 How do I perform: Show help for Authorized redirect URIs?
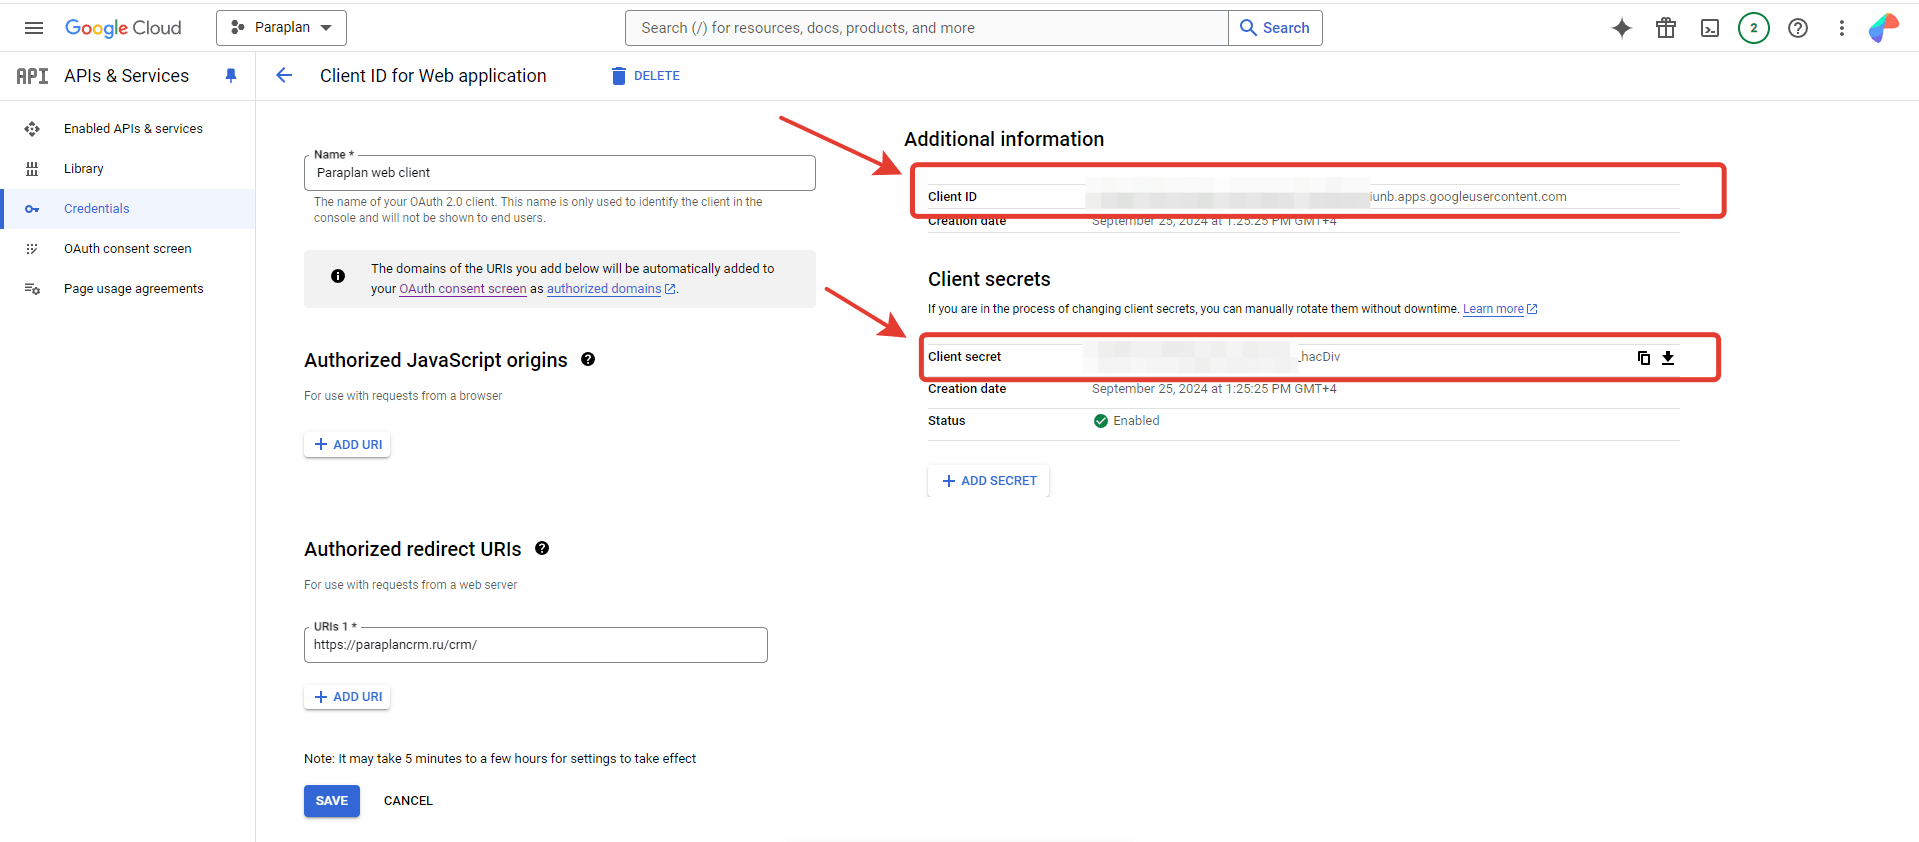click(542, 549)
